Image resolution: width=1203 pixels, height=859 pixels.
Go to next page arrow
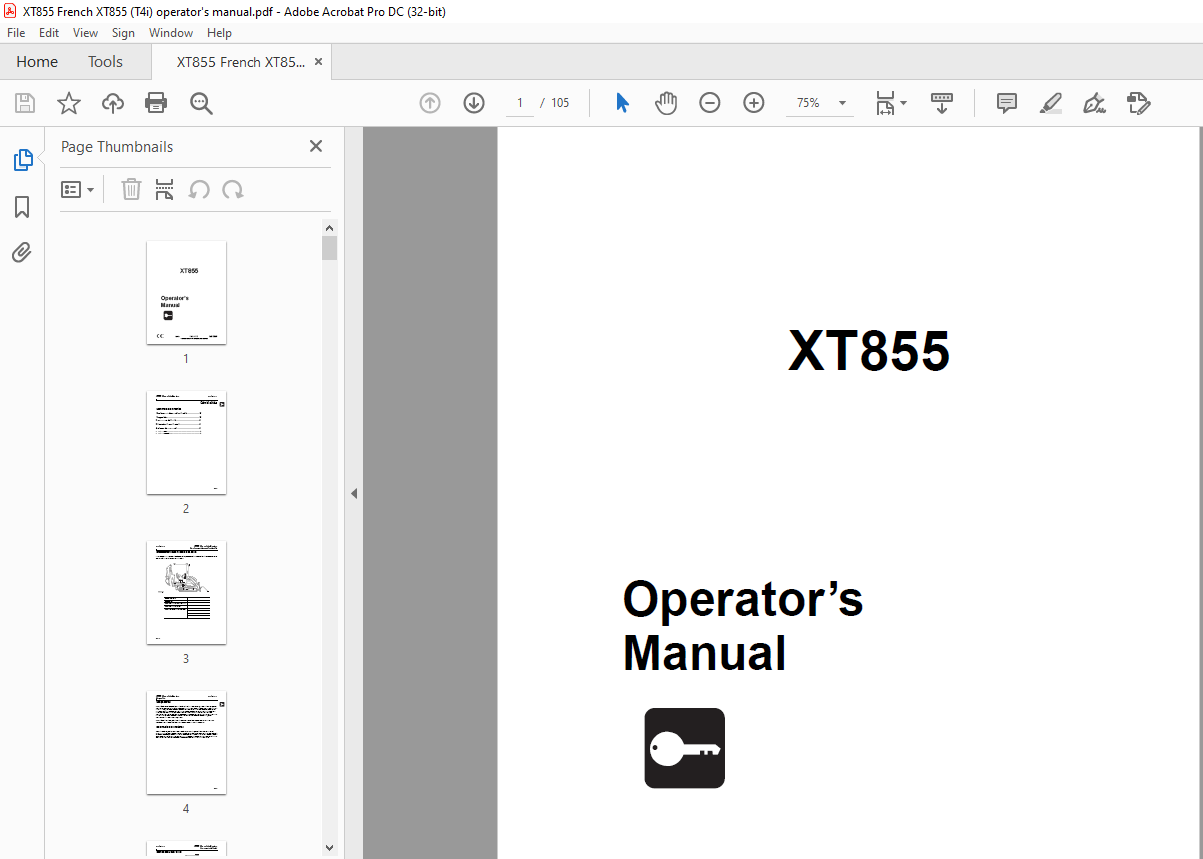[474, 103]
